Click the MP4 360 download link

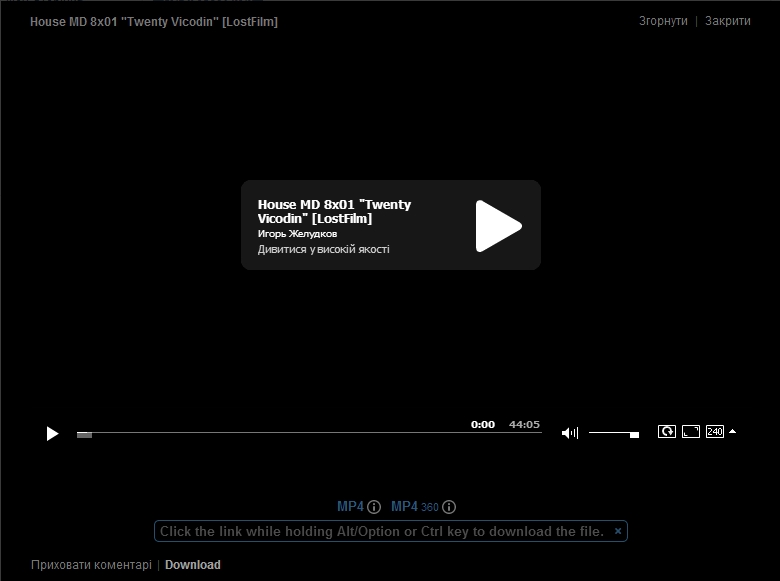[x=414, y=506]
